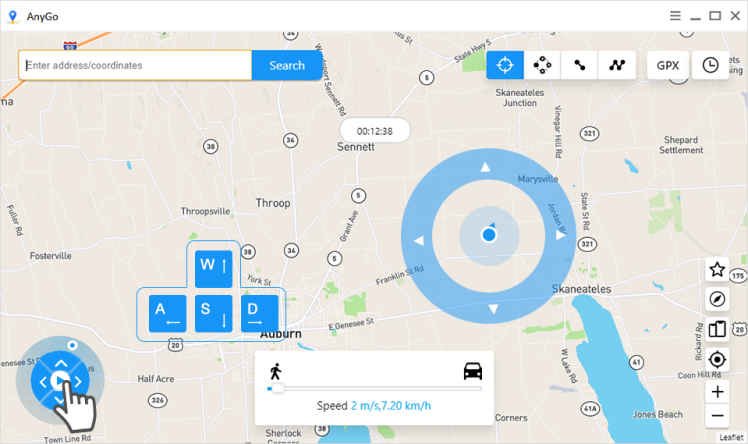Click the speed slider handle
The width and height of the screenshot is (748, 444).
pyautogui.click(x=277, y=389)
